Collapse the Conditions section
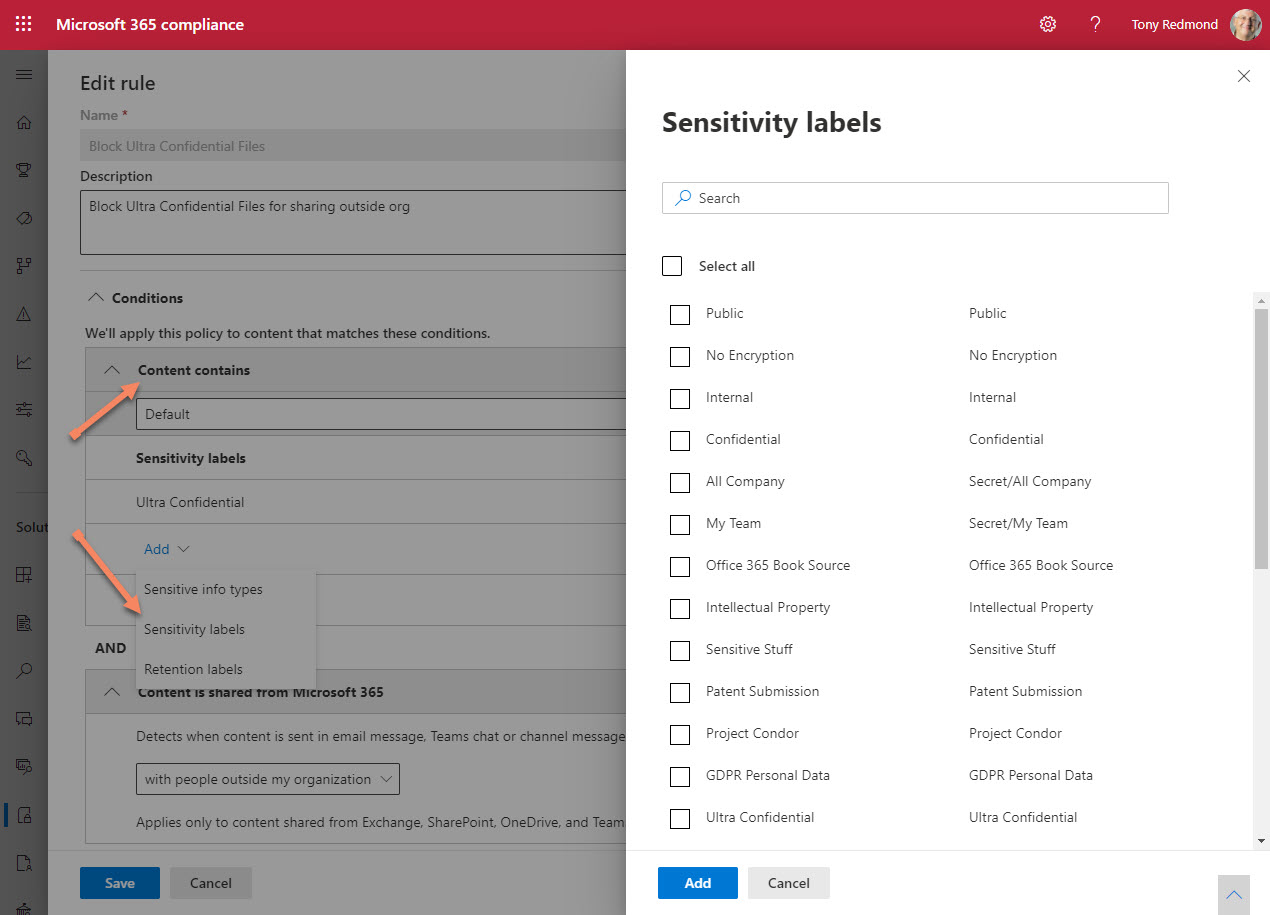 96,298
